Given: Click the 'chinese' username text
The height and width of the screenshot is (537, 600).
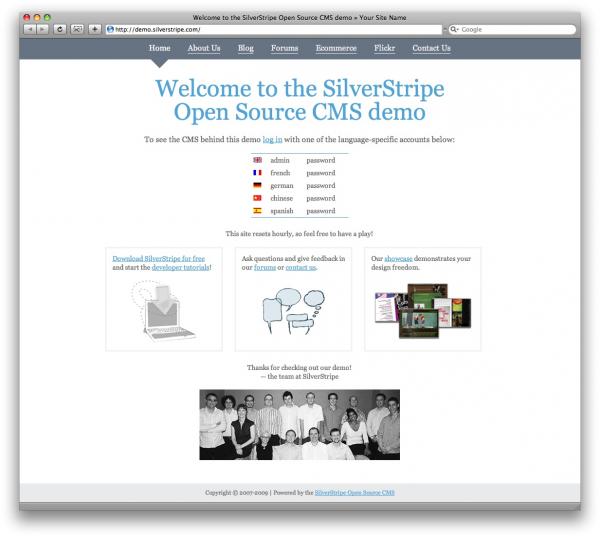Looking at the screenshot, I should click(281, 198).
